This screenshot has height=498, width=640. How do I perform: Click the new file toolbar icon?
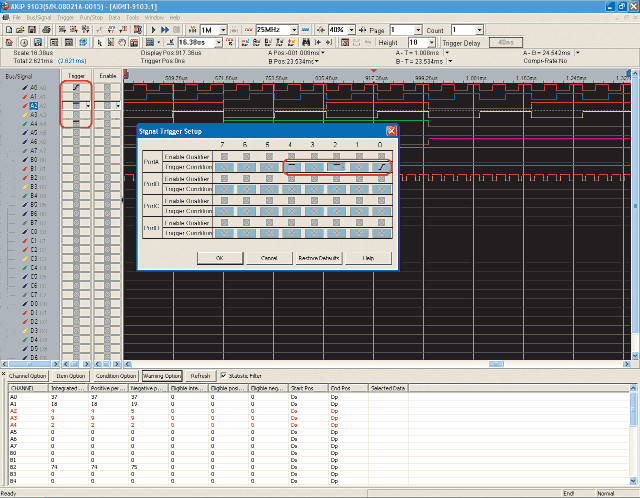(x=8, y=31)
